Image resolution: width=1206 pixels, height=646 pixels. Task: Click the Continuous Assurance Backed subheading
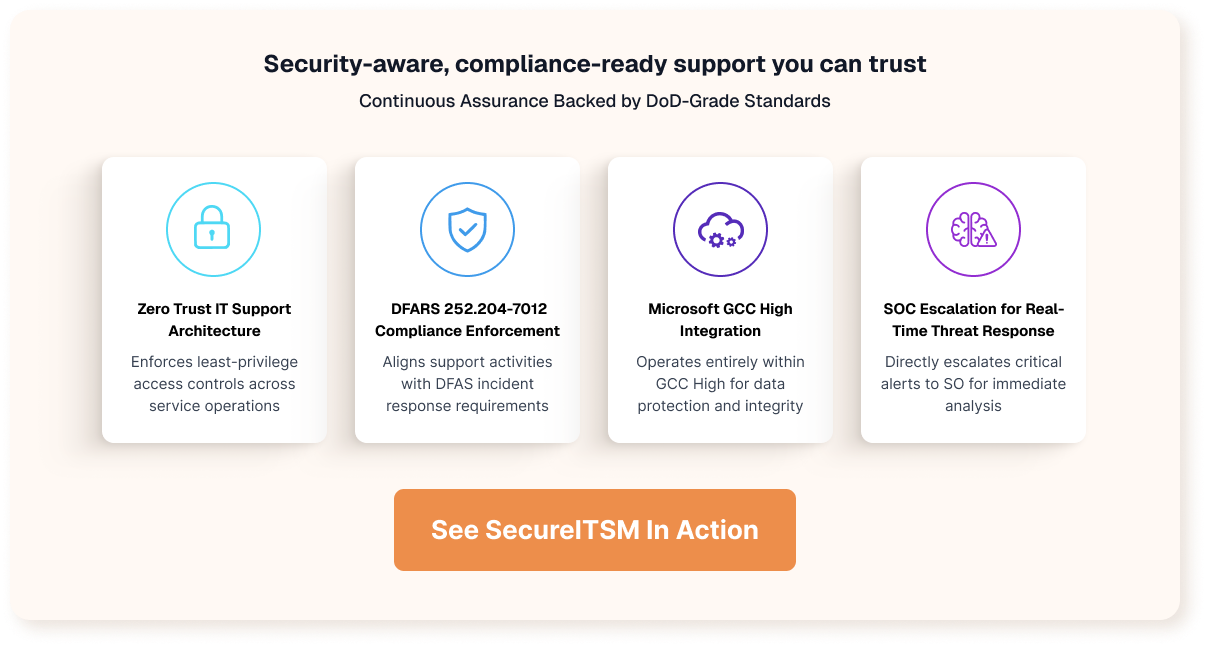pyautogui.click(x=594, y=100)
